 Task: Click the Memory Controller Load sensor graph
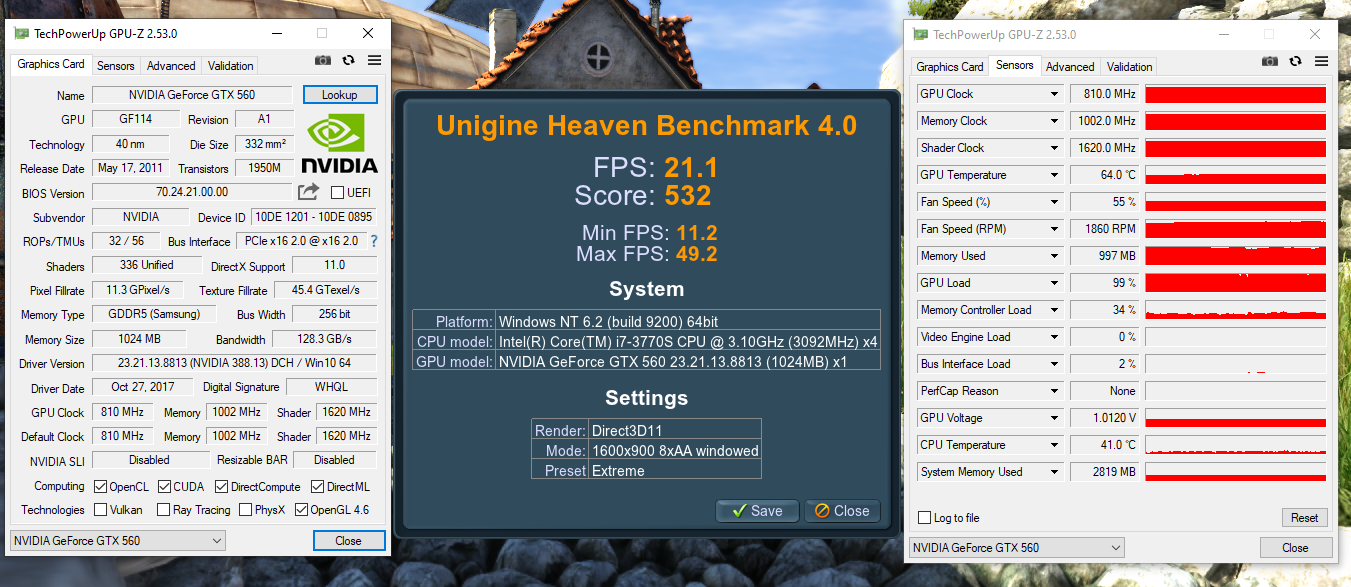tap(1235, 310)
